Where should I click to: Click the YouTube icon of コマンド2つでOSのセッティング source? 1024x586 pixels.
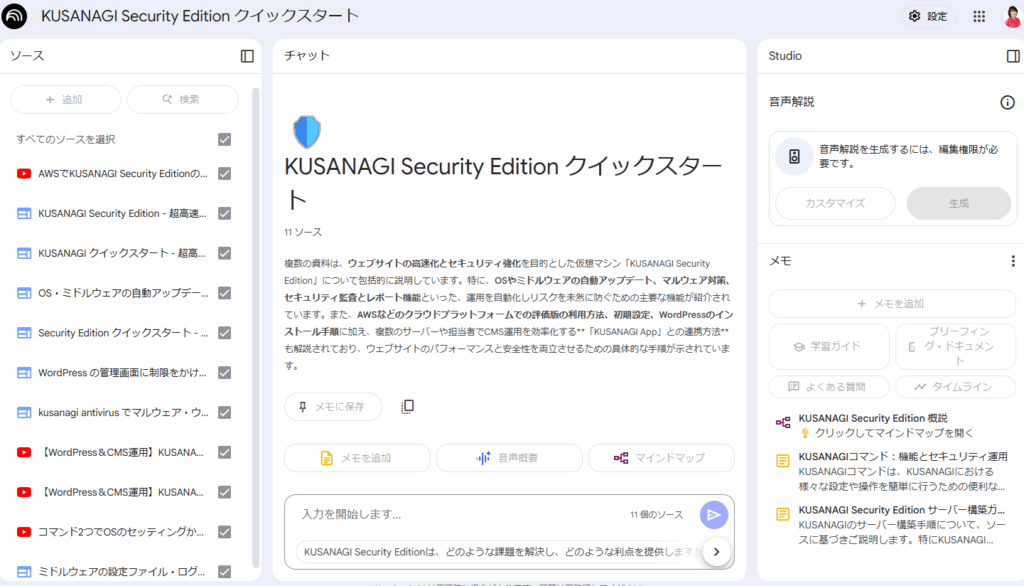coord(24,532)
